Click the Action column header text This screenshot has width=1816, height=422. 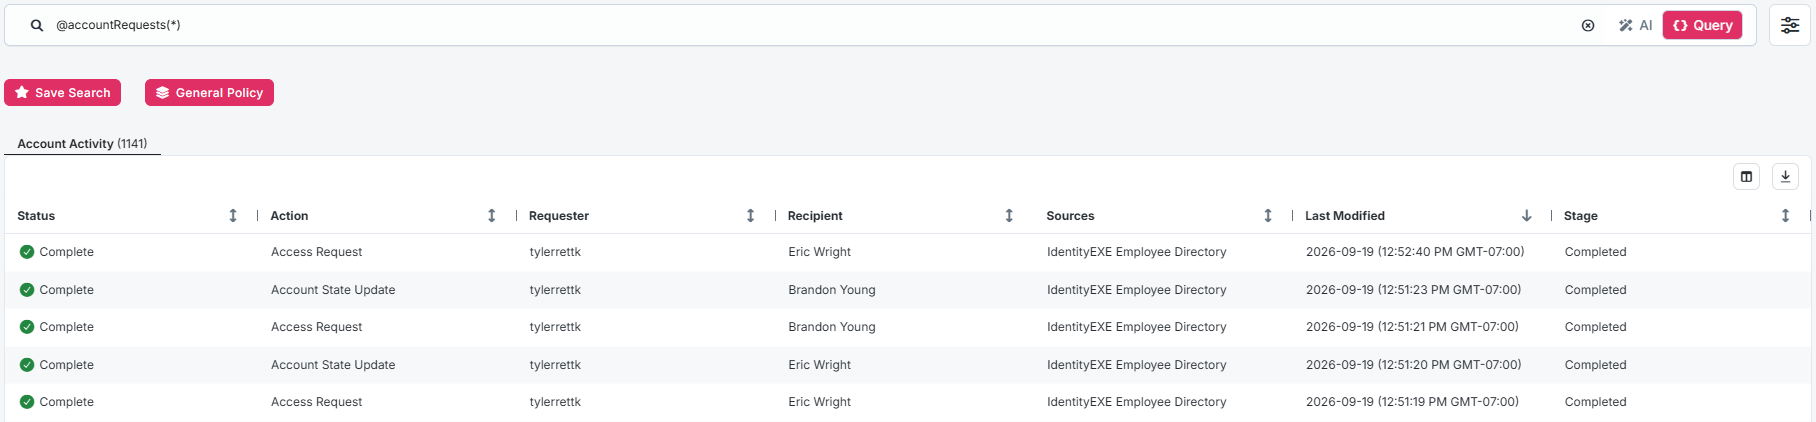click(289, 216)
